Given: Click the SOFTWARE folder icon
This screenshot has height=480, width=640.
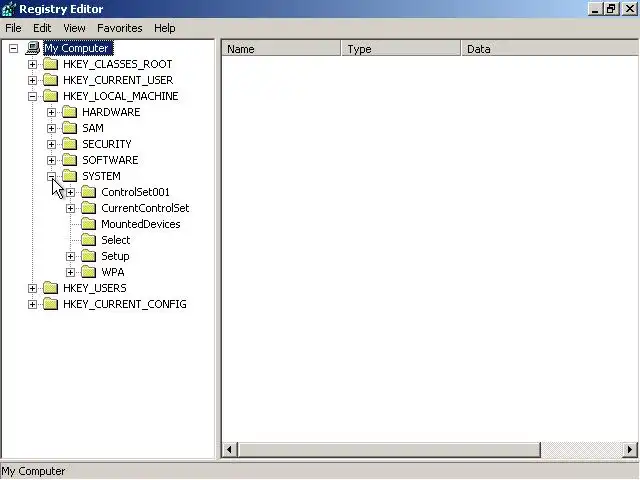Looking at the screenshot, I should pyautogui.click(x=70, y=160).
